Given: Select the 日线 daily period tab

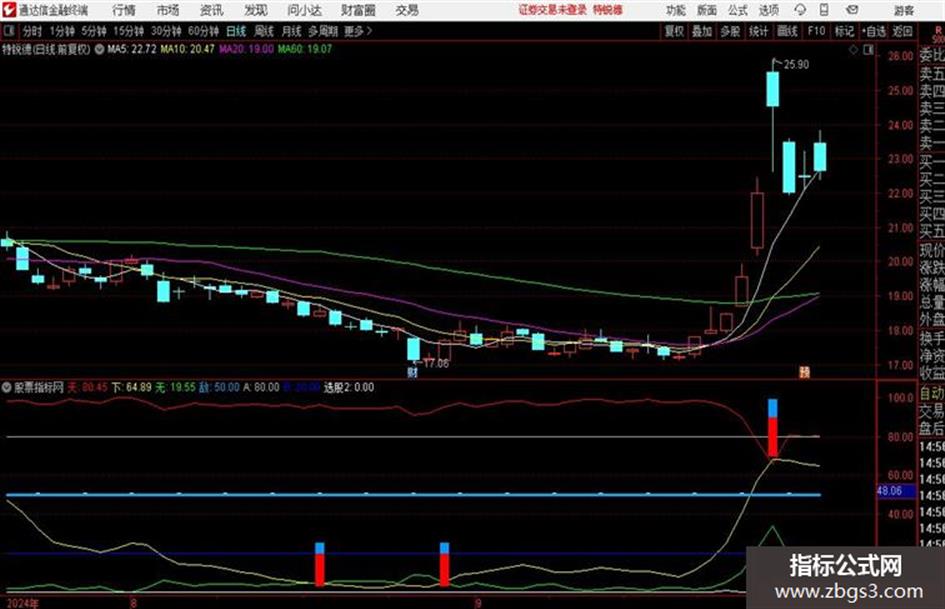Looking at the screenshot, I should coord(236,31).
